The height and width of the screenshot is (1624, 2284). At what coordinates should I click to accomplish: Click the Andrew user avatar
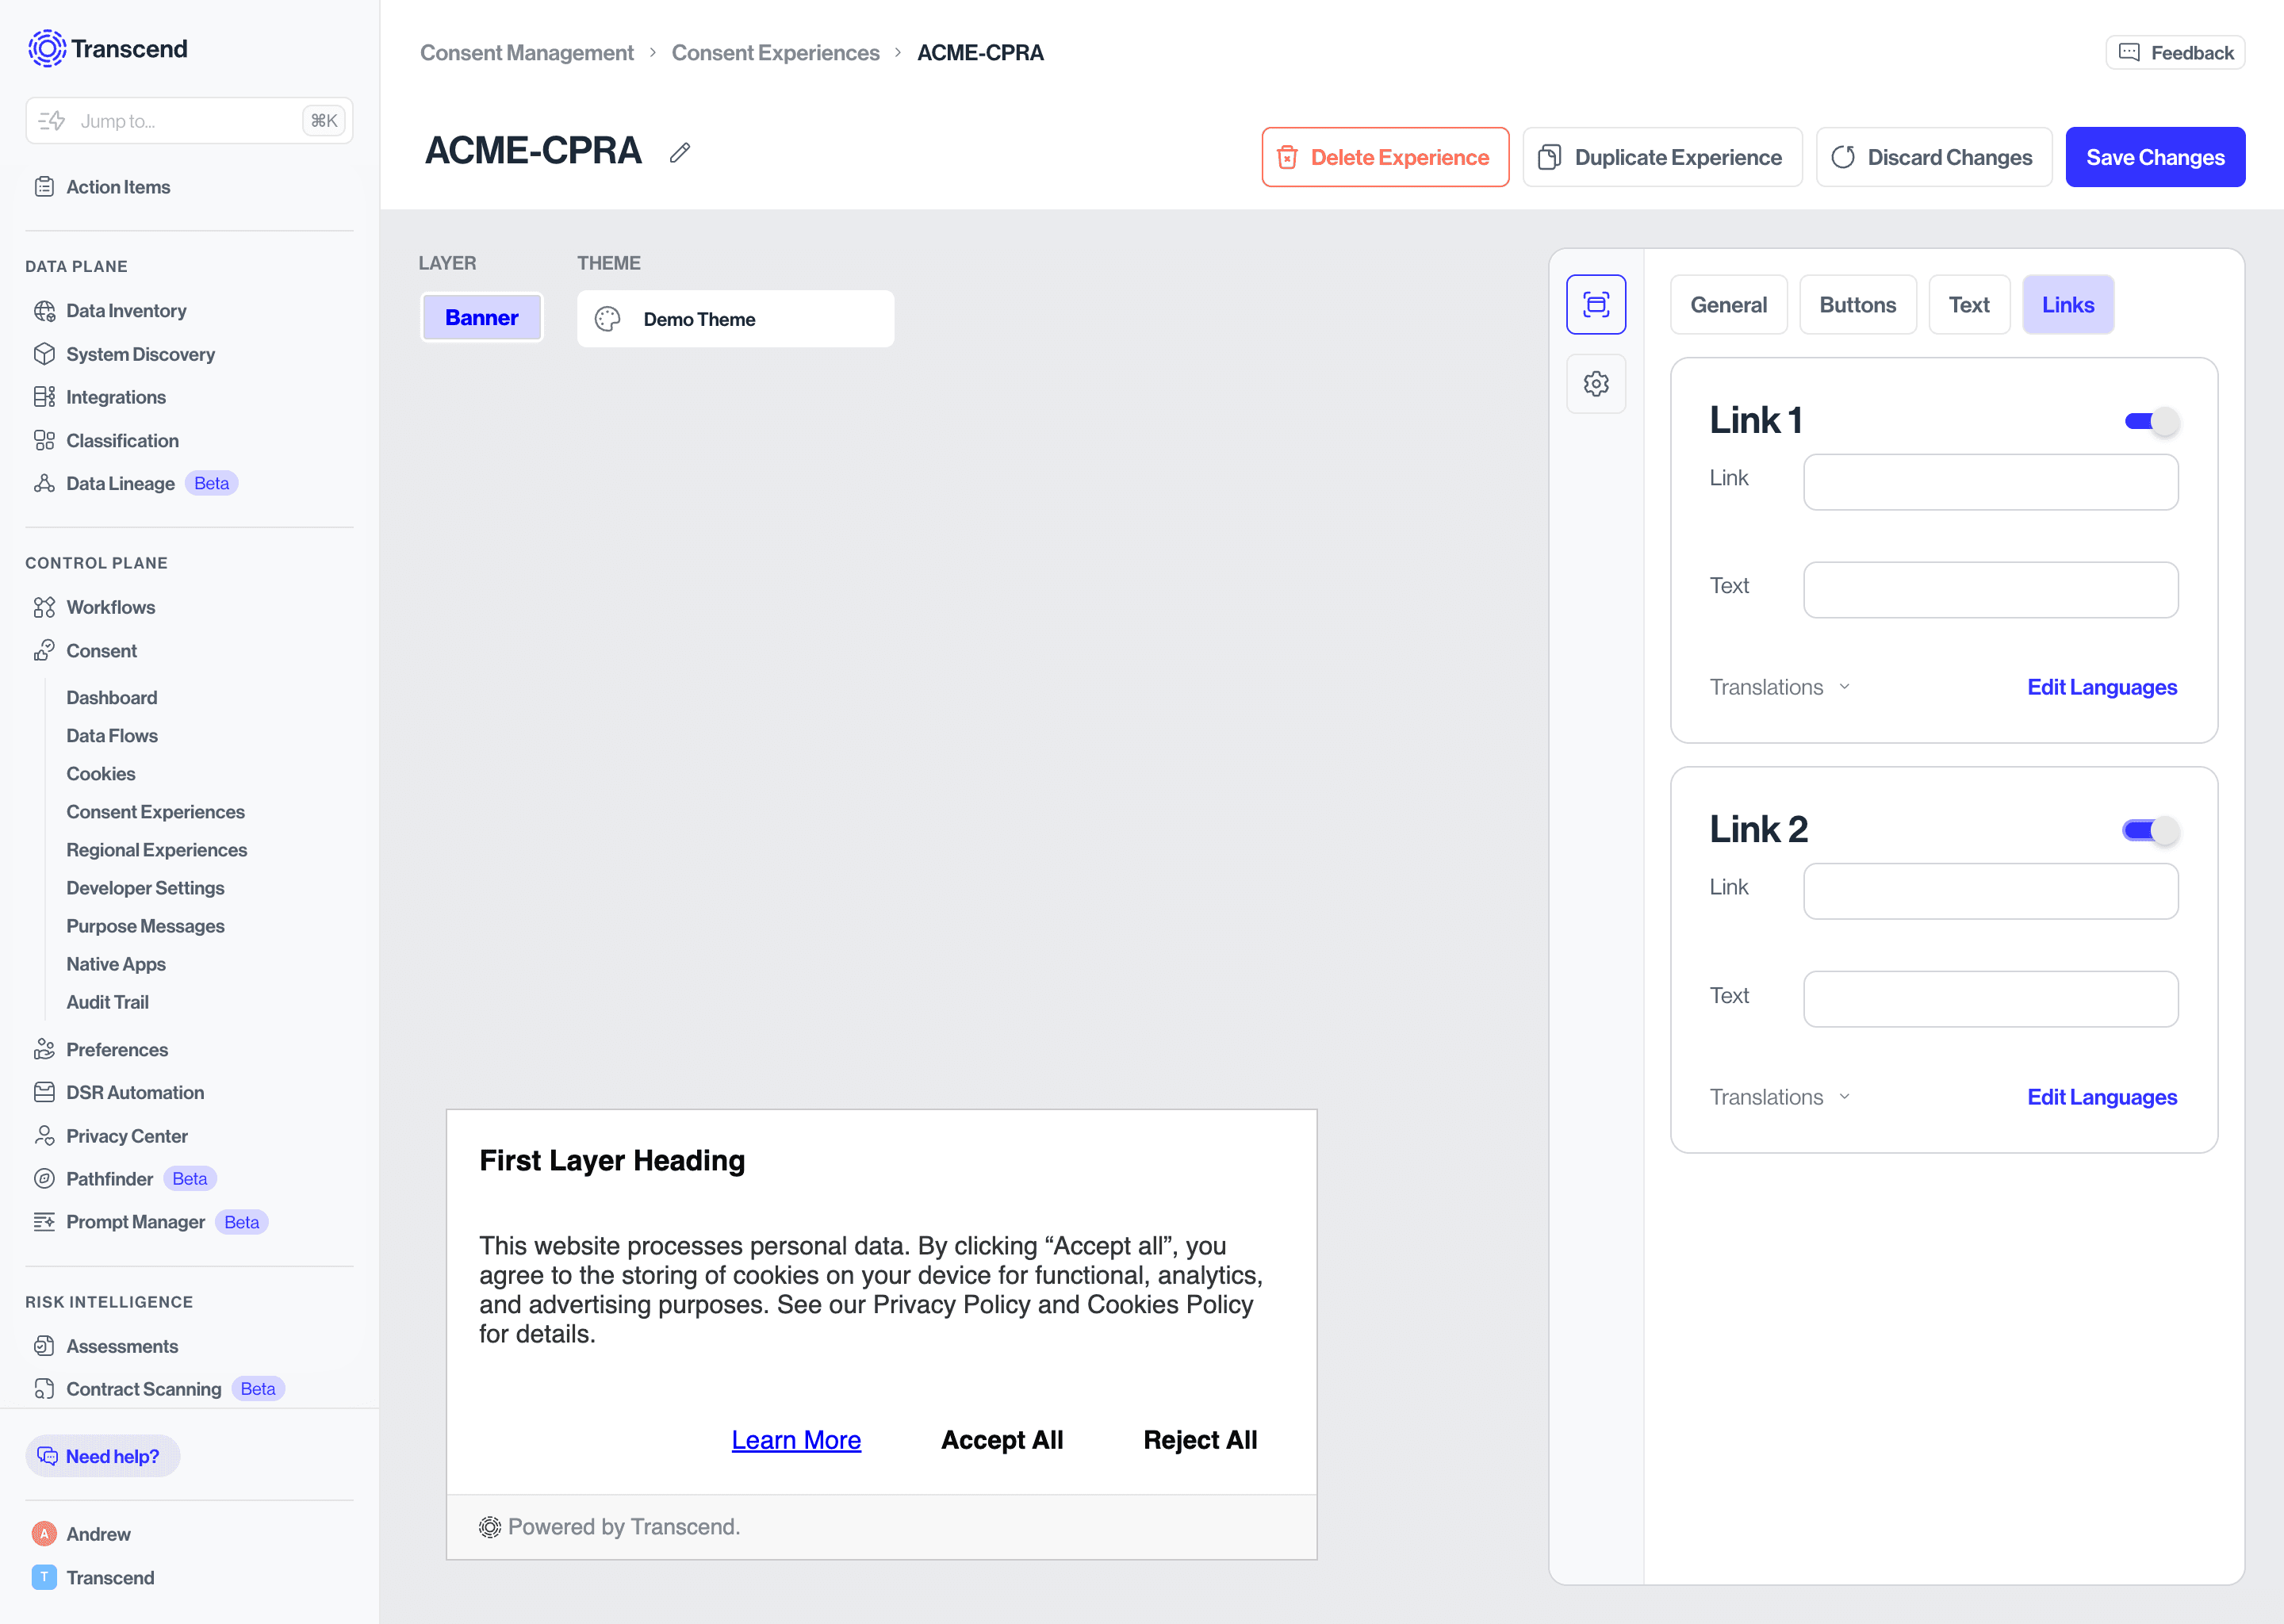[x=44, y=1534]
